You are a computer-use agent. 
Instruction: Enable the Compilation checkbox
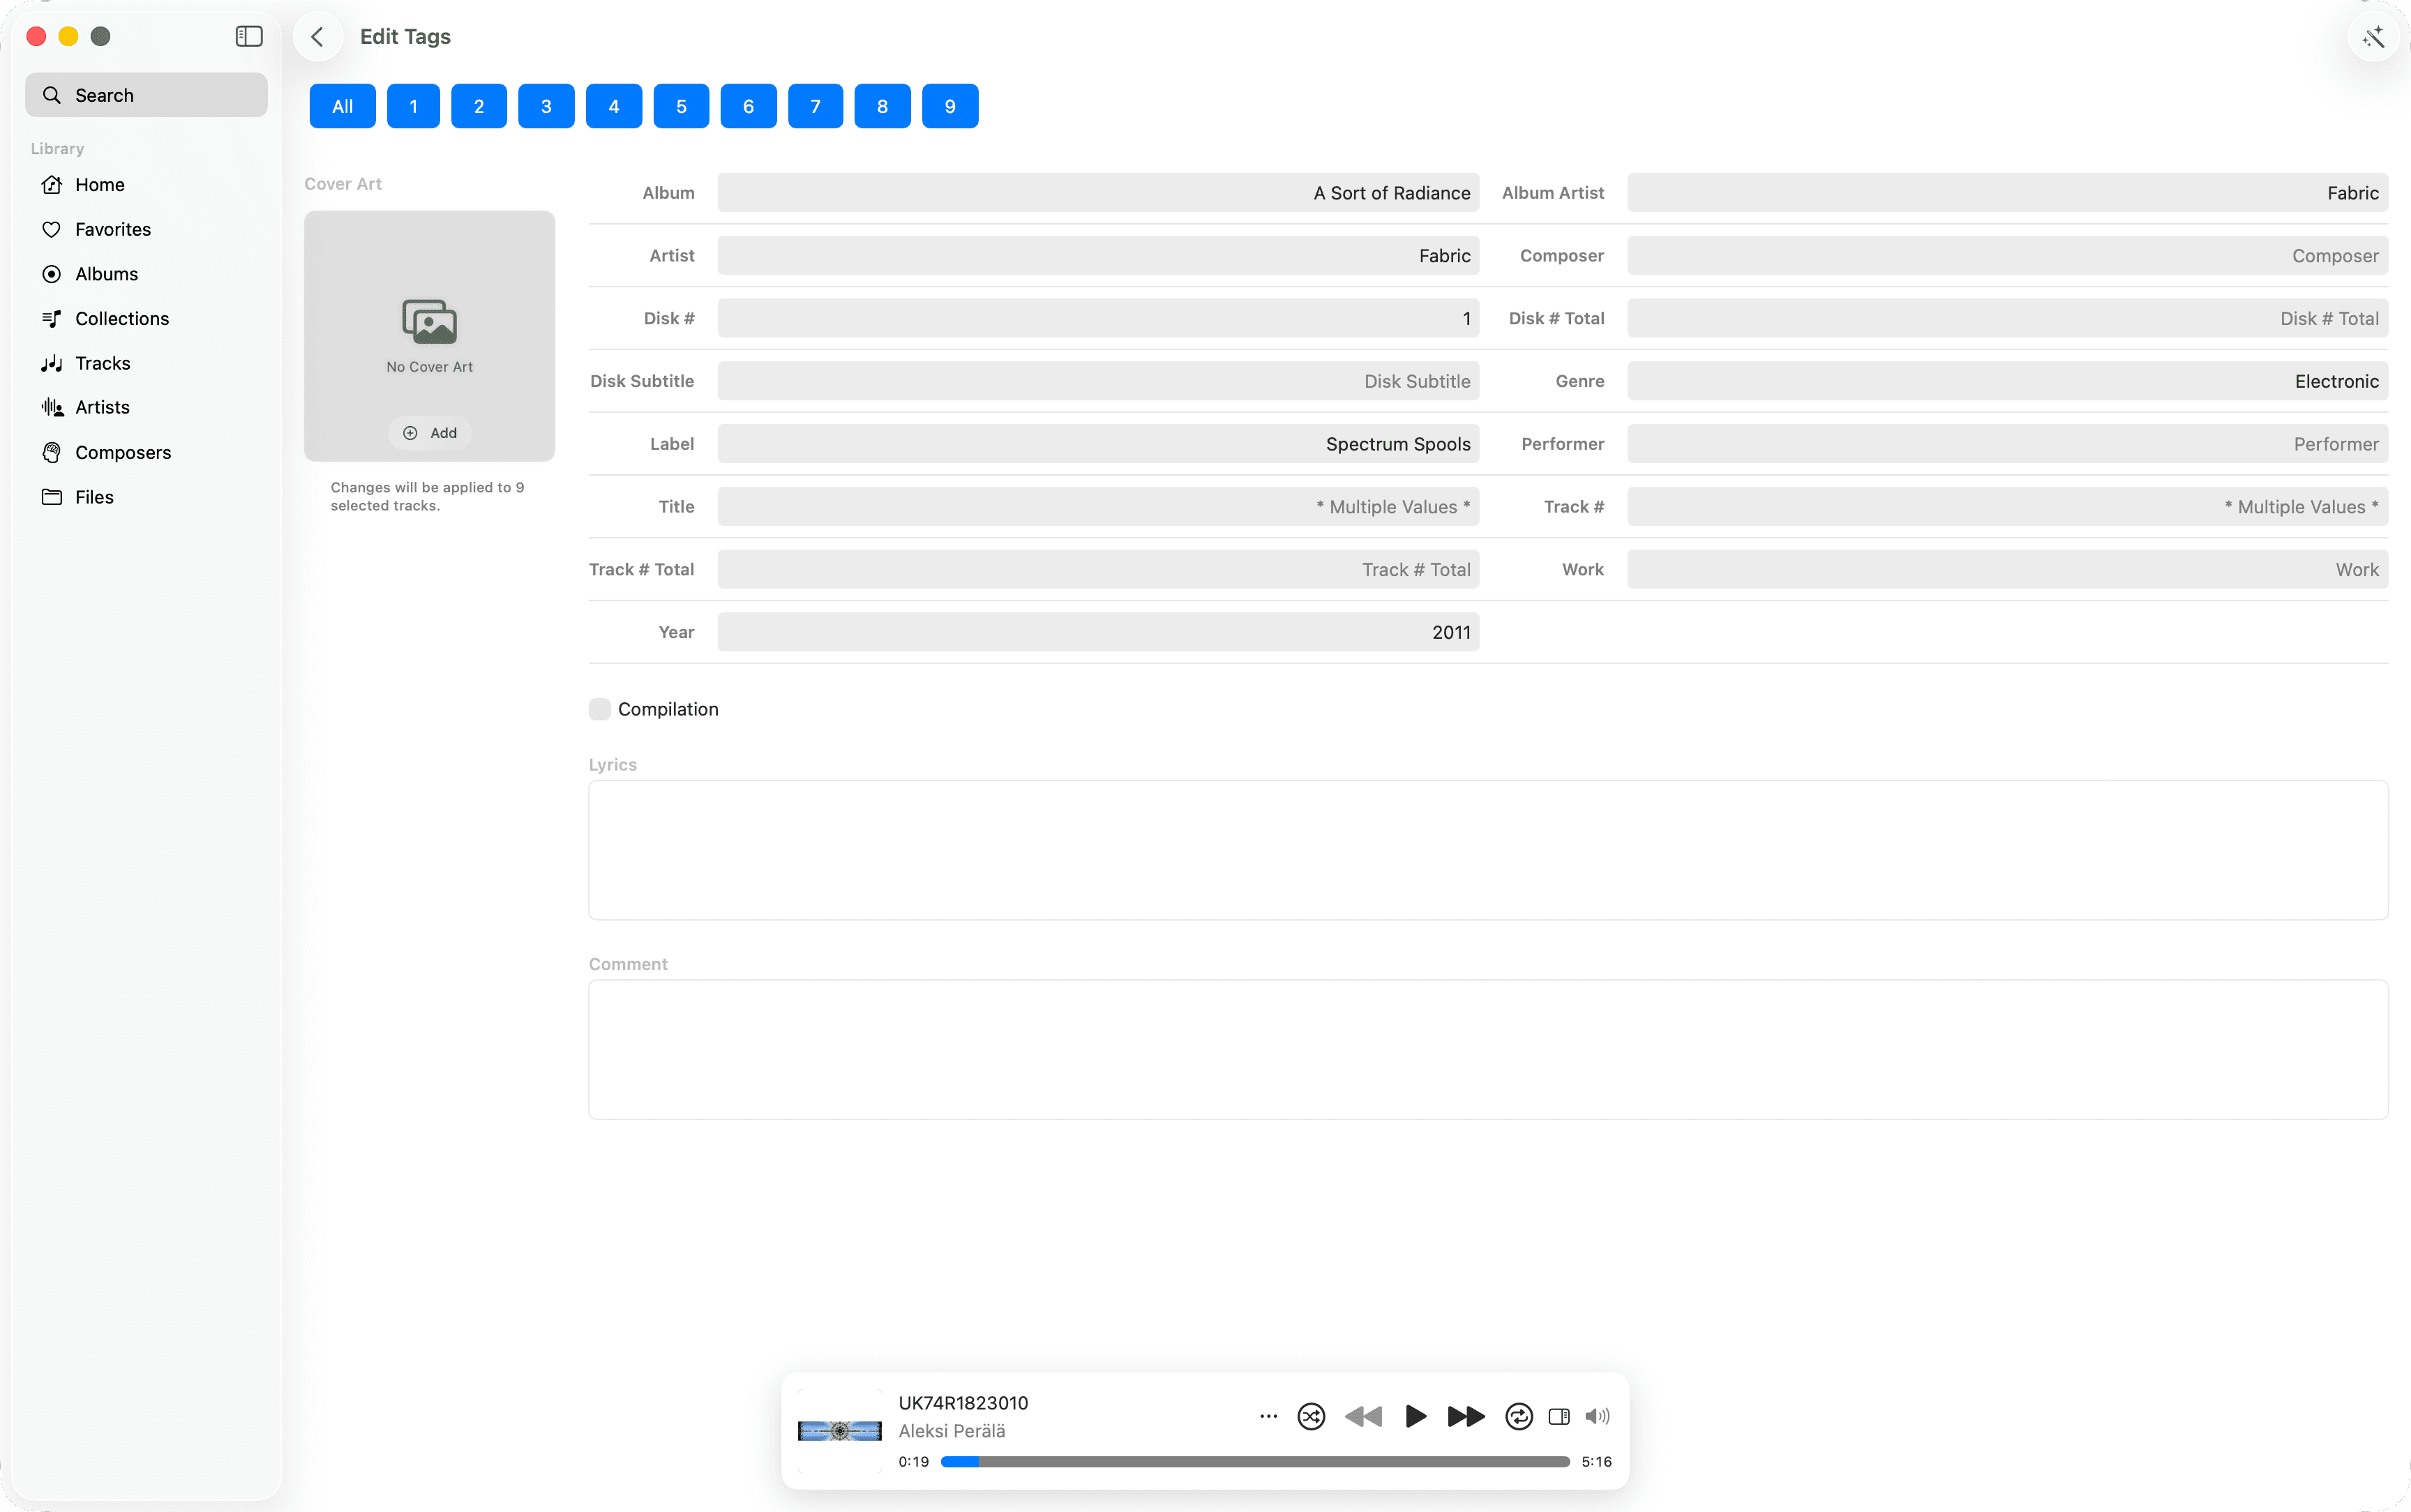point(599,708)
